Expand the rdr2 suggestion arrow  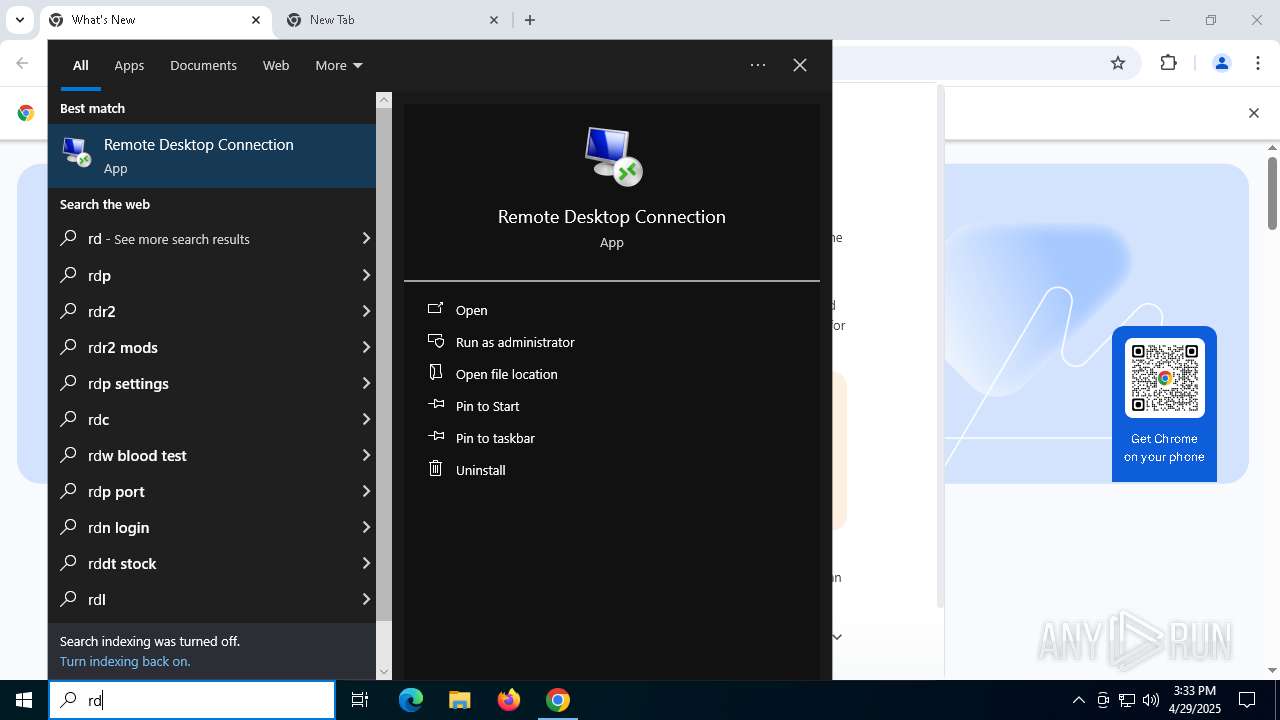[366, 311]
